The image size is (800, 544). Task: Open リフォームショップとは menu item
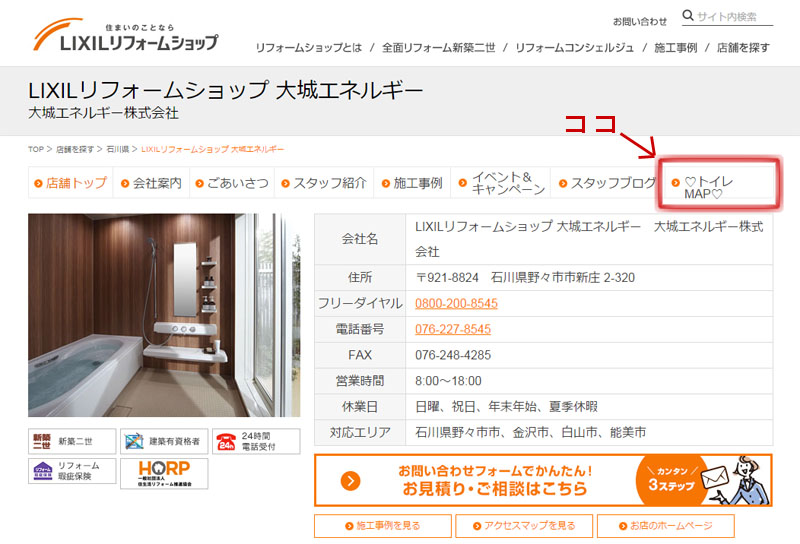tap(309, 47)
